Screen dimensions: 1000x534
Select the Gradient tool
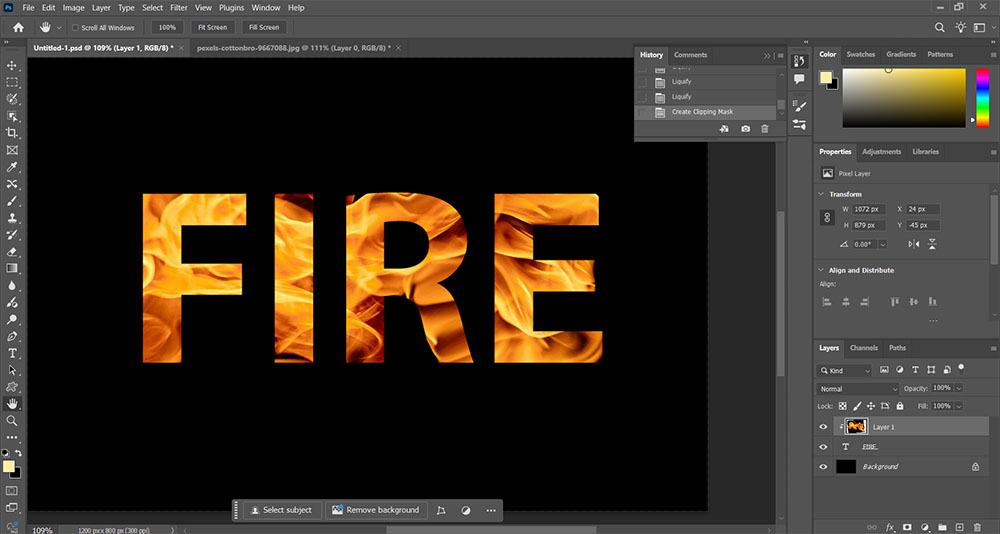[11, 269]
